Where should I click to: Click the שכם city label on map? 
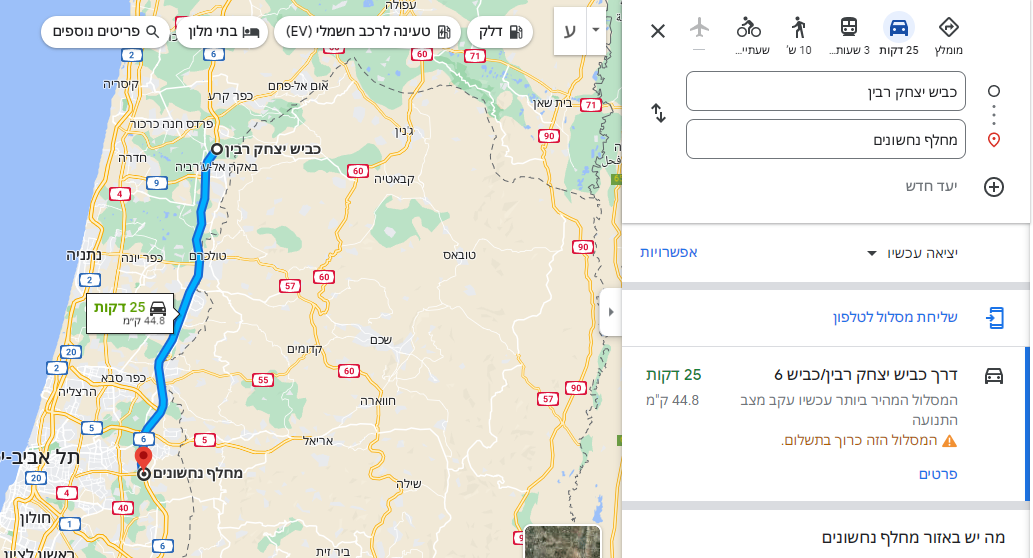[381, 340]
